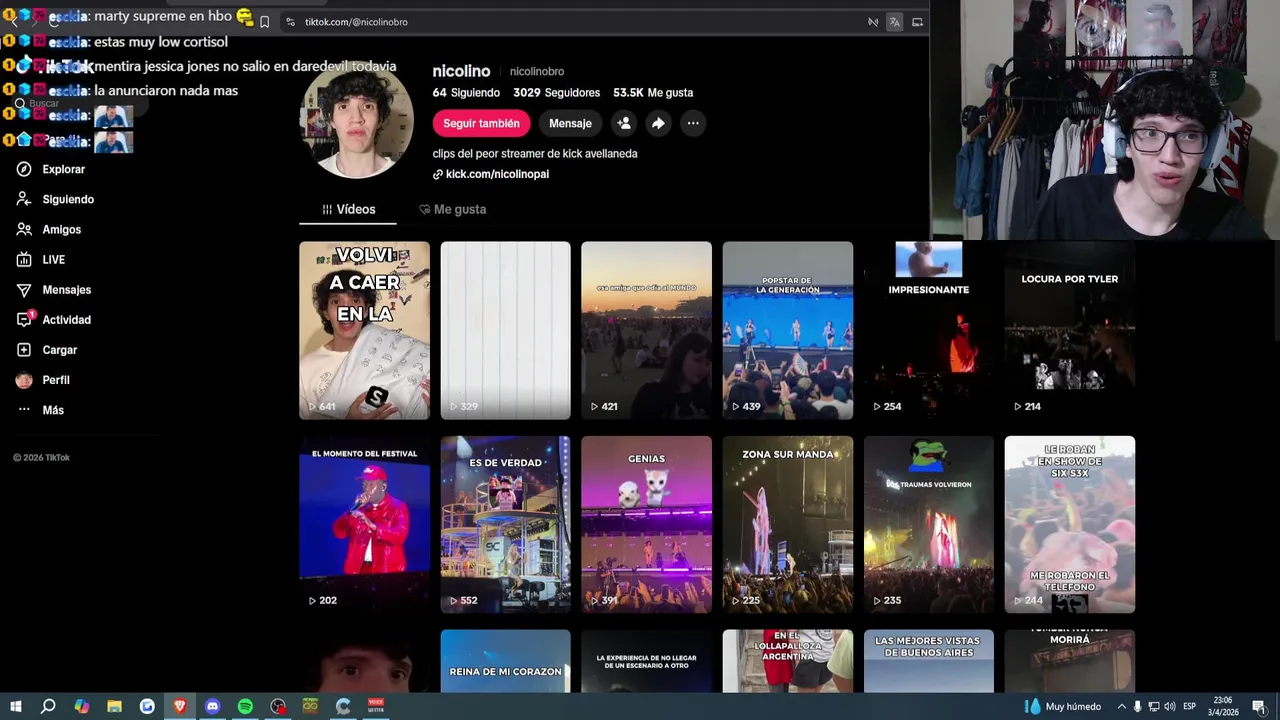Go to LIVE in the sidebar
The width and height of the screenshot is (1280, 720).
tap(42, 259)
